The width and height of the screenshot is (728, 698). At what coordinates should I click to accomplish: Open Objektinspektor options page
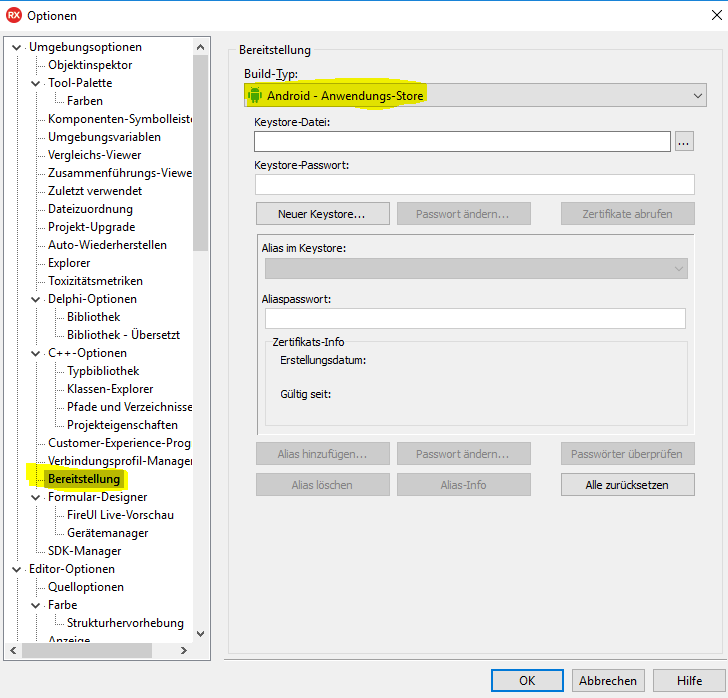click(x=90, y=65)
